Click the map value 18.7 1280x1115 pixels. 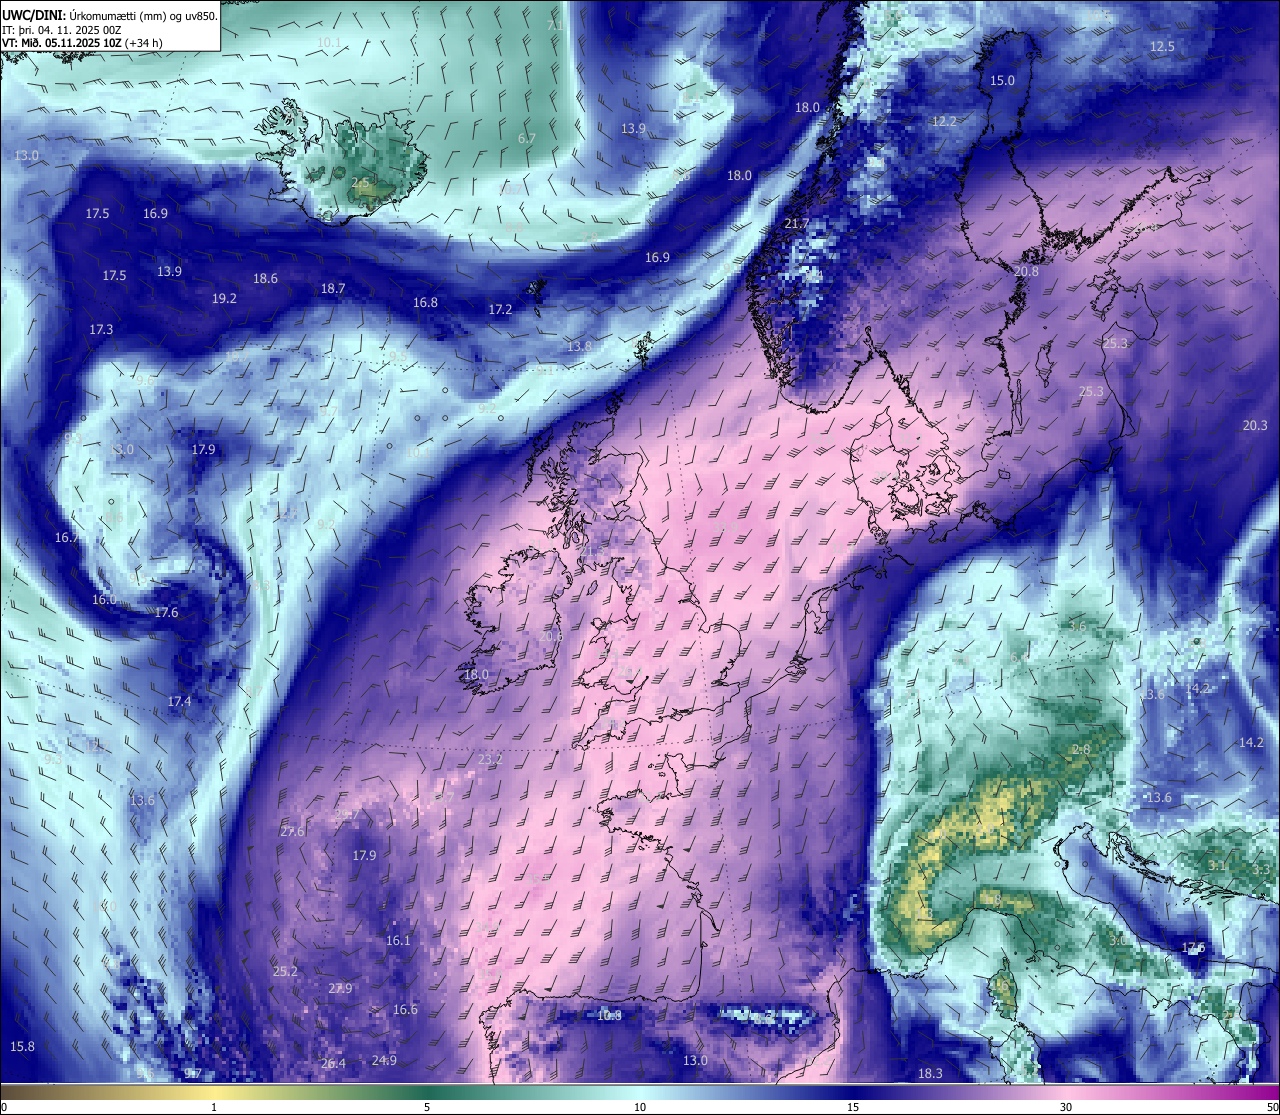pyautogui.click(x=333, y=289)
